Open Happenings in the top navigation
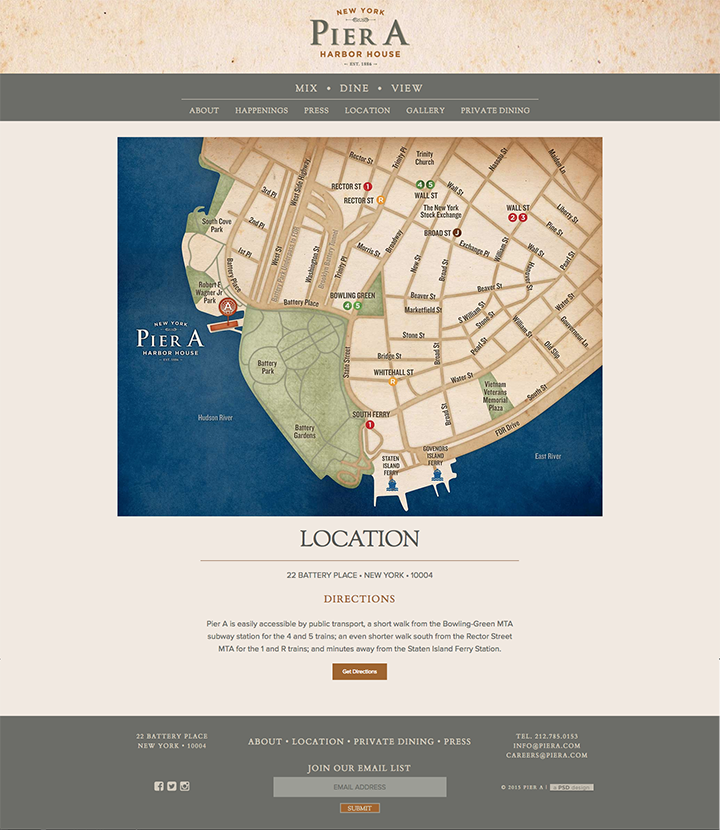Image resolution: width=720 pixels, height=830 pixels. (262, 110)
